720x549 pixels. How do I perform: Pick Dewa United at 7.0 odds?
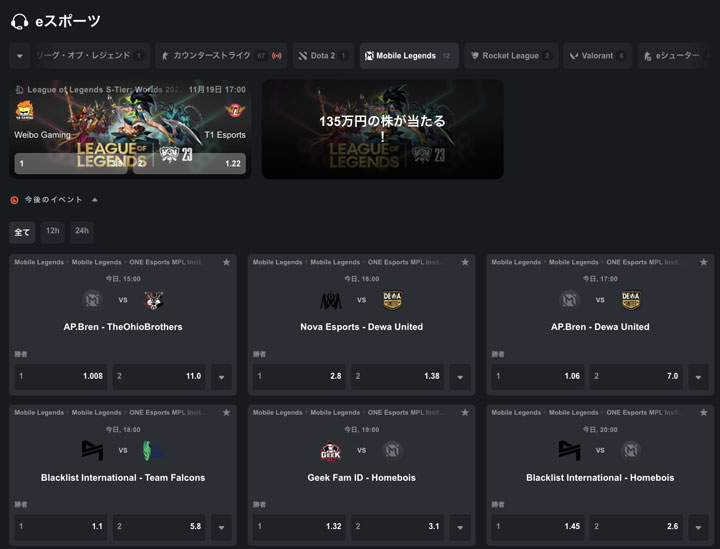pyautogui.click(x=636, y=376)
